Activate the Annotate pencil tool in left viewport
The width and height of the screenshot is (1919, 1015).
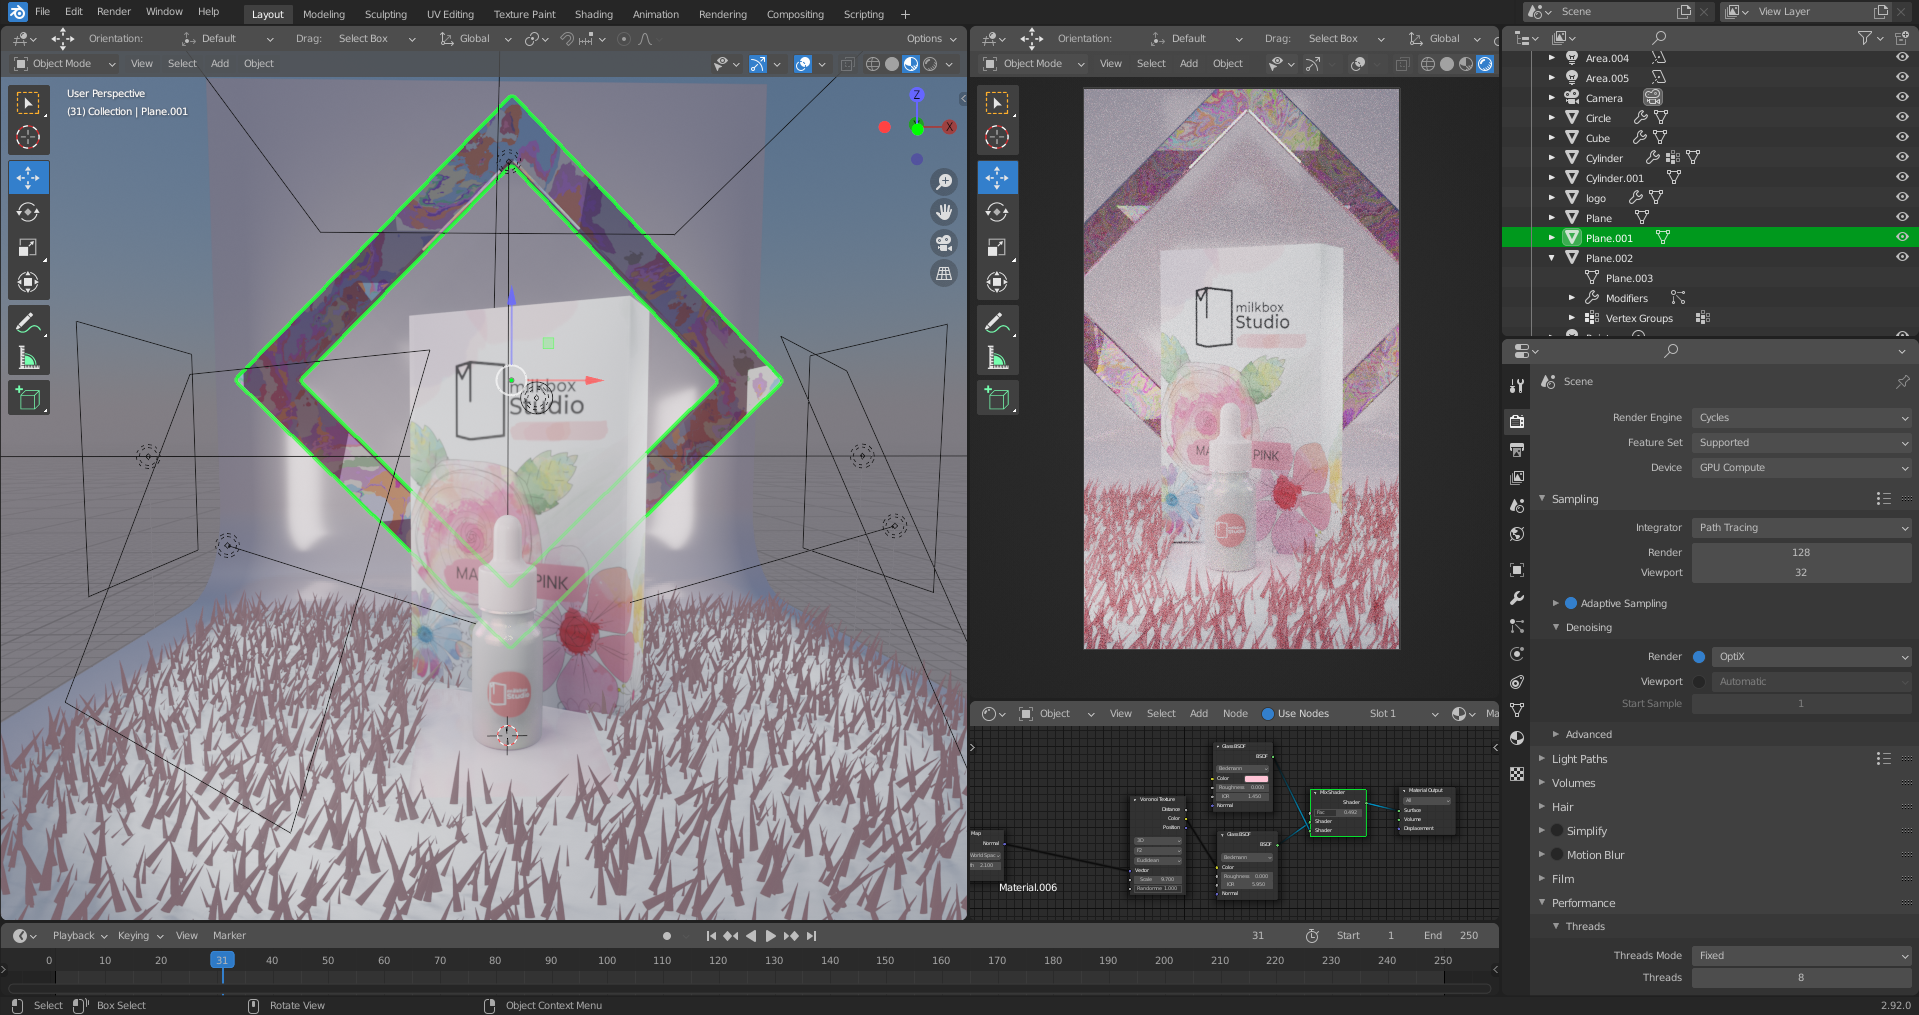[28, 323]
